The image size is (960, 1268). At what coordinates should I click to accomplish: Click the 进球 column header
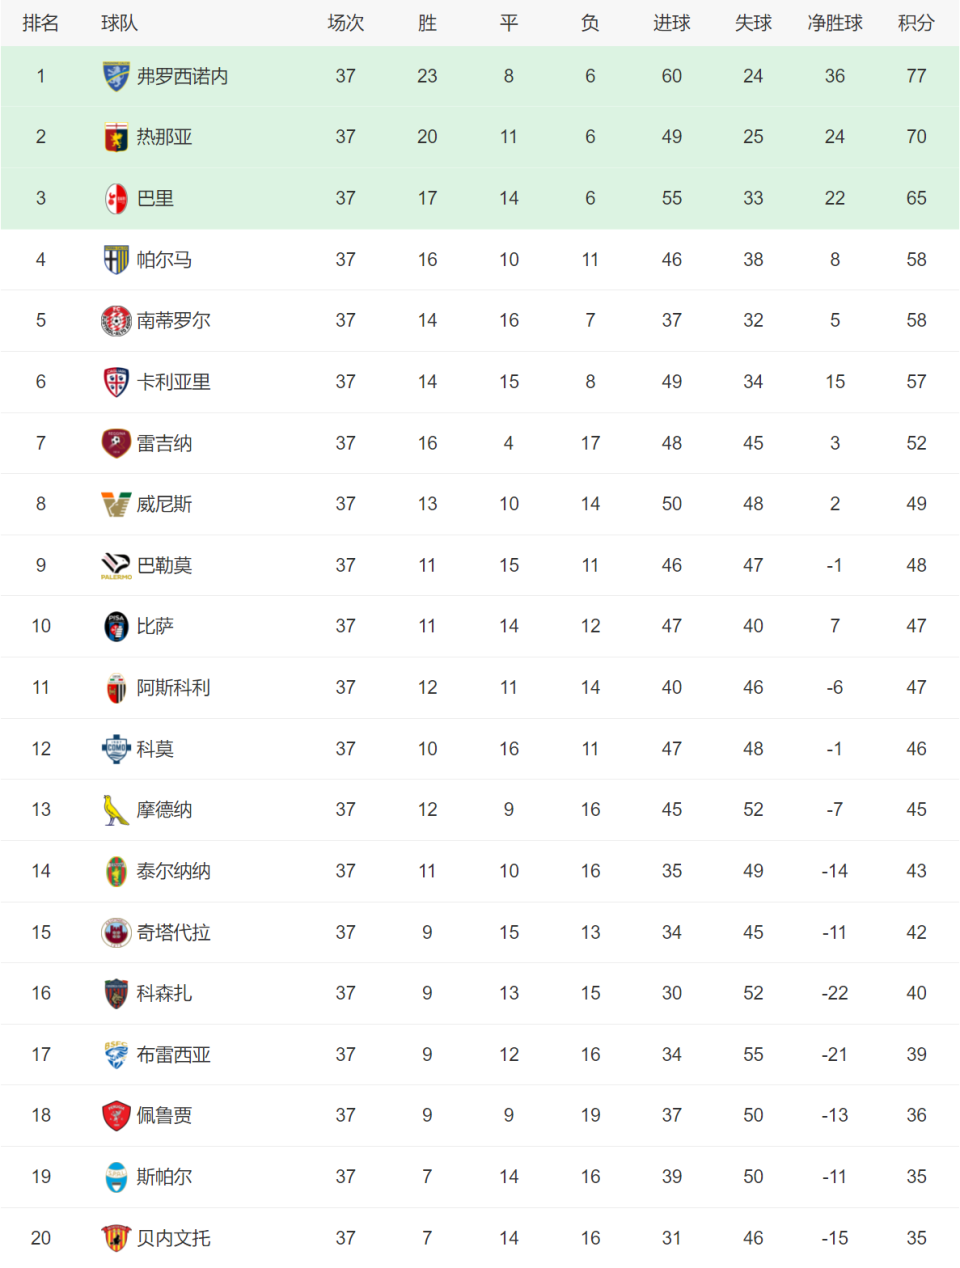point(672,23)
